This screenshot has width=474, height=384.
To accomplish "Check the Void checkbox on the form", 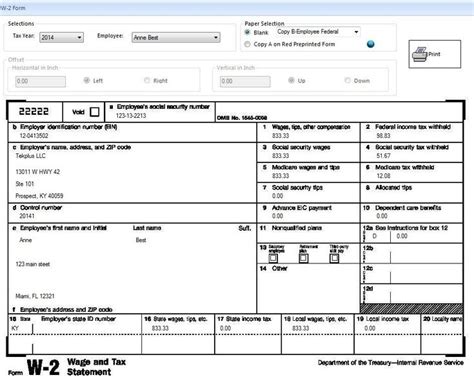I will (95, 112).
